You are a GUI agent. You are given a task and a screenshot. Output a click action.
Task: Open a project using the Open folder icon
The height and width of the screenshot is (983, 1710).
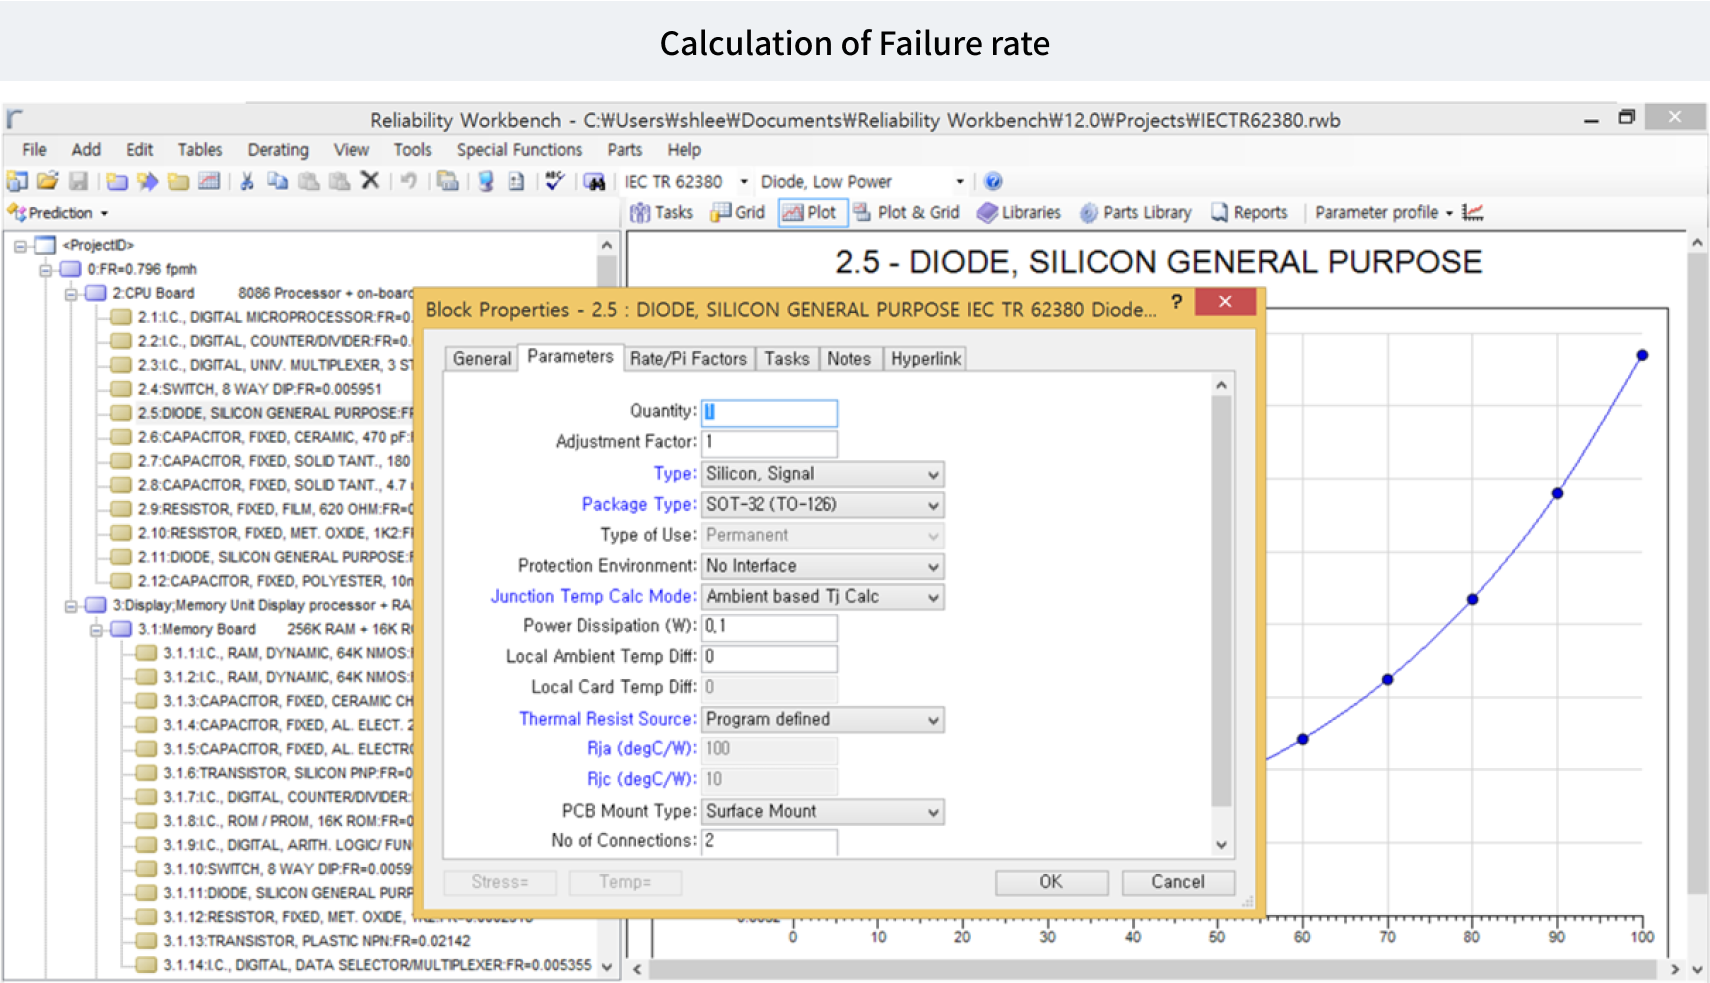click(47, 181)
